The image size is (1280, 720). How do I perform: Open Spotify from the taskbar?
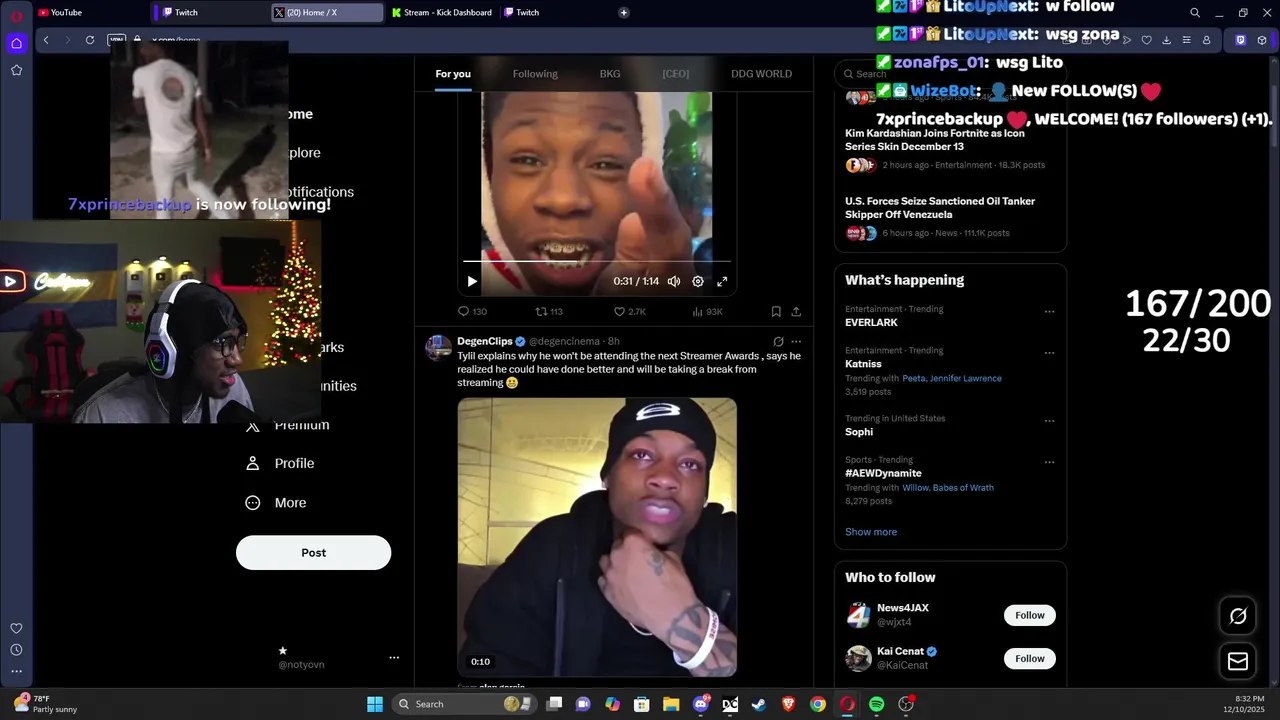click(x=877, y=704)
